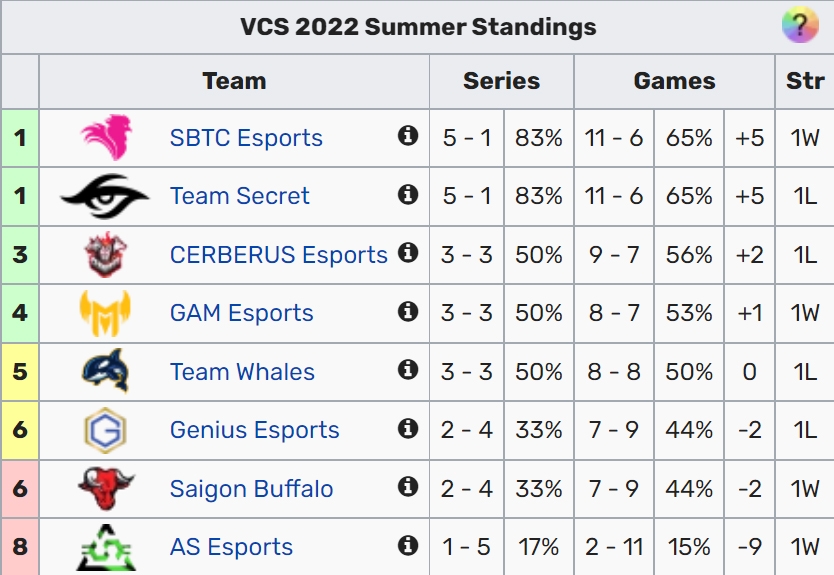Click the GAM Esports golden logo
The width and height of the screenshot is (834, 575).
(105, 313)
